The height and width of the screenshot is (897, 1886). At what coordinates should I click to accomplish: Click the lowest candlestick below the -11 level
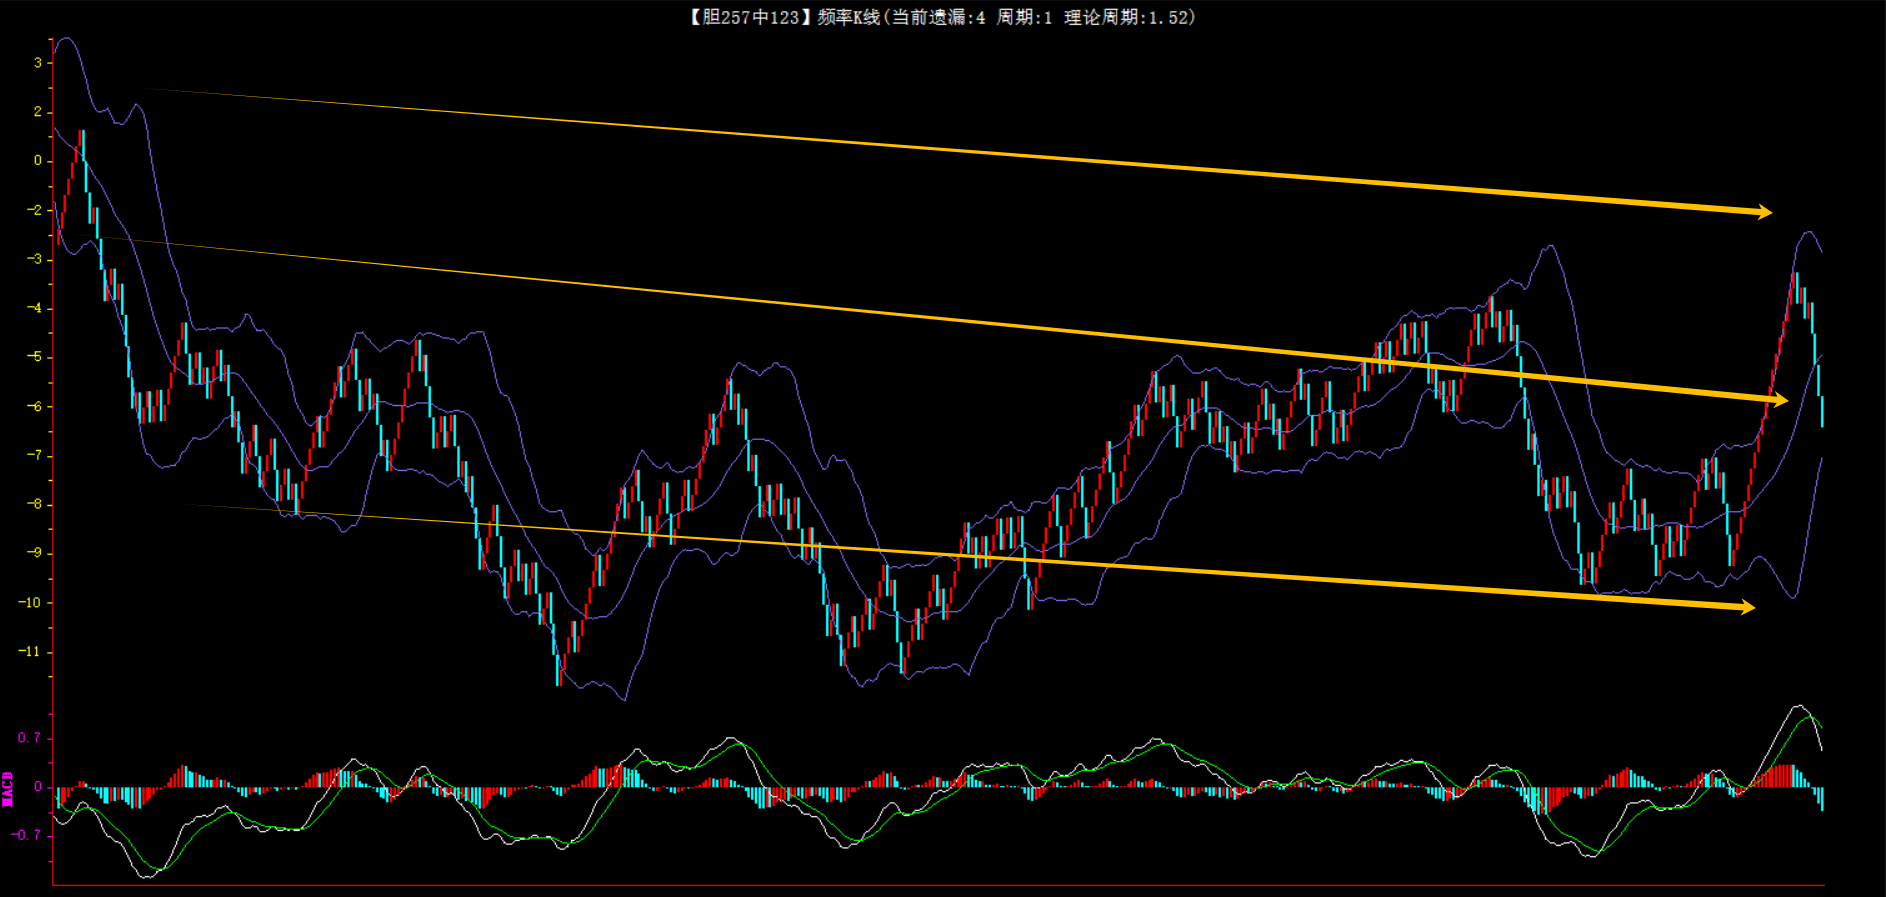click(x=559, y=670)
